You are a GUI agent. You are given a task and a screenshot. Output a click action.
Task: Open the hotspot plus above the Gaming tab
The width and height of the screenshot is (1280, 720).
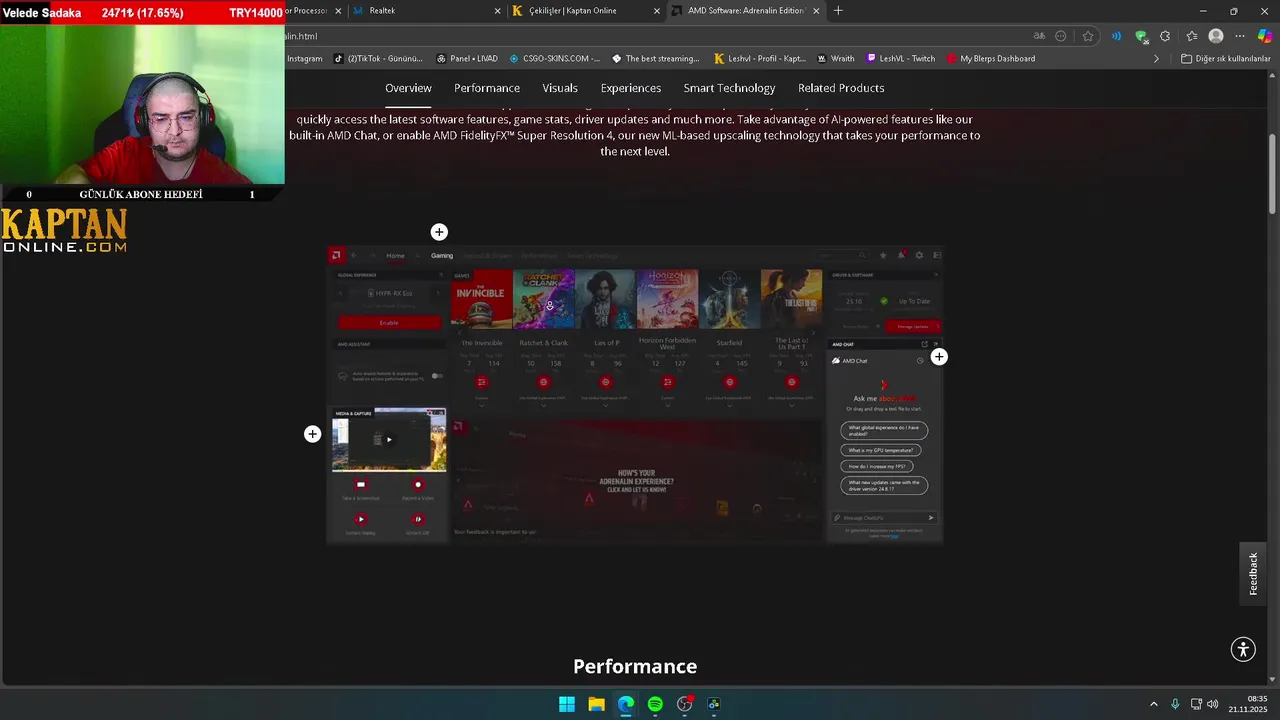(439, 232)
